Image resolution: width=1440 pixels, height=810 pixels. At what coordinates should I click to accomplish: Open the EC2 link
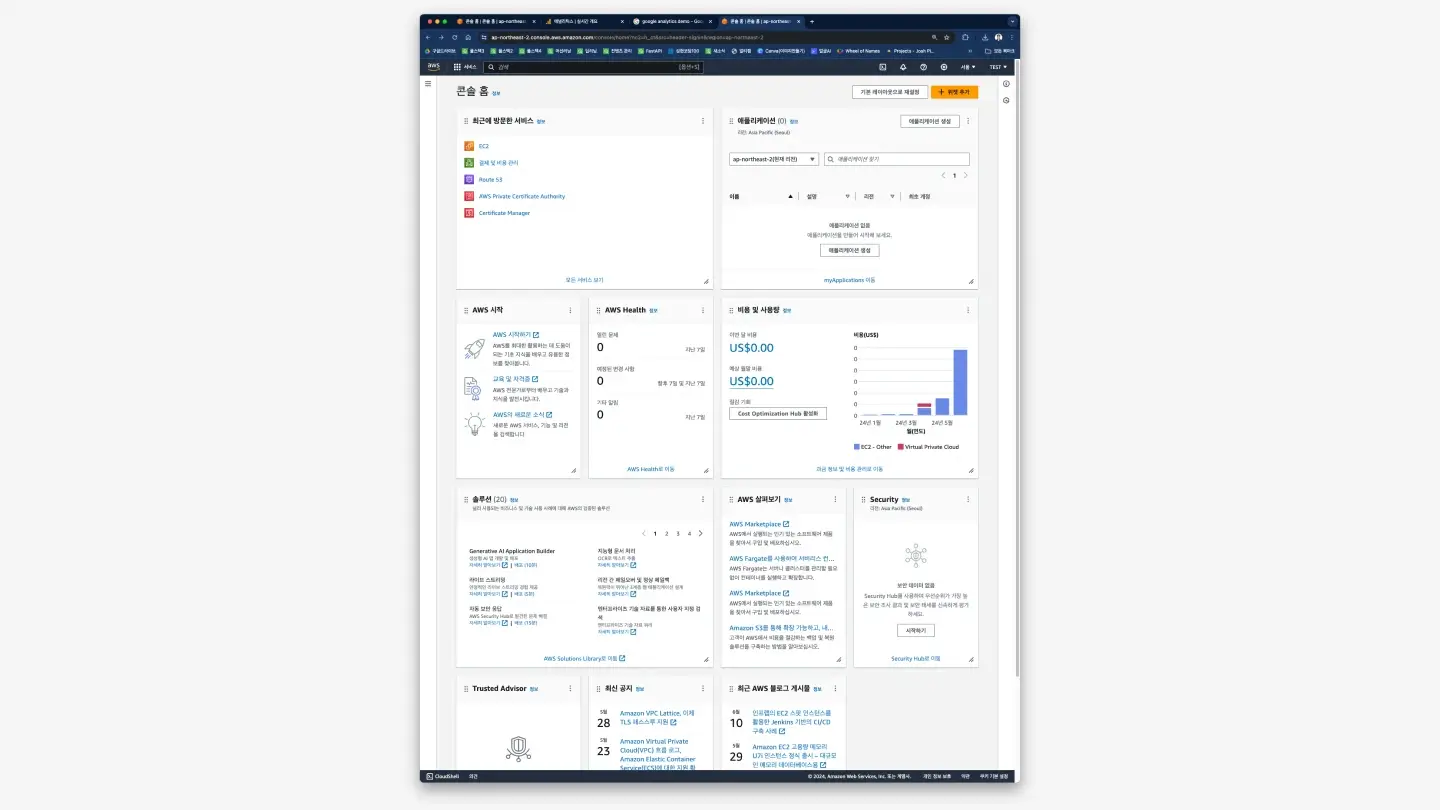[x=484, y=146]
